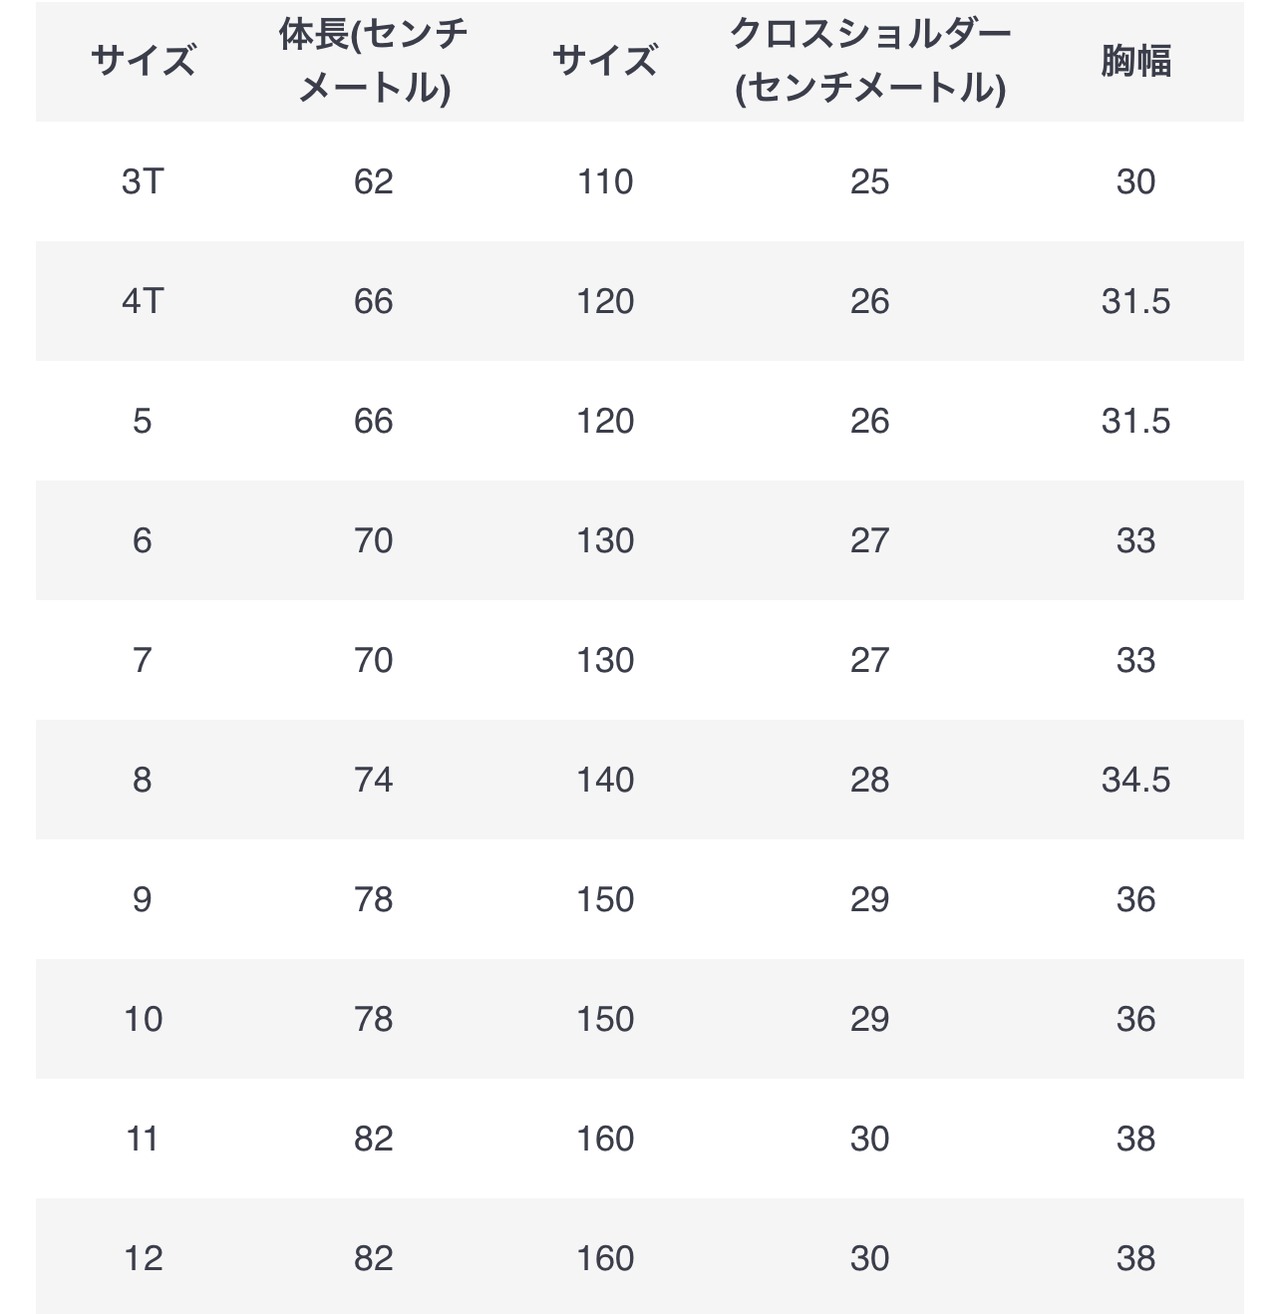Viewport: 1280px width, 1314px height.
Task: Select the size 10 row label
Action: coord(142,1019)
